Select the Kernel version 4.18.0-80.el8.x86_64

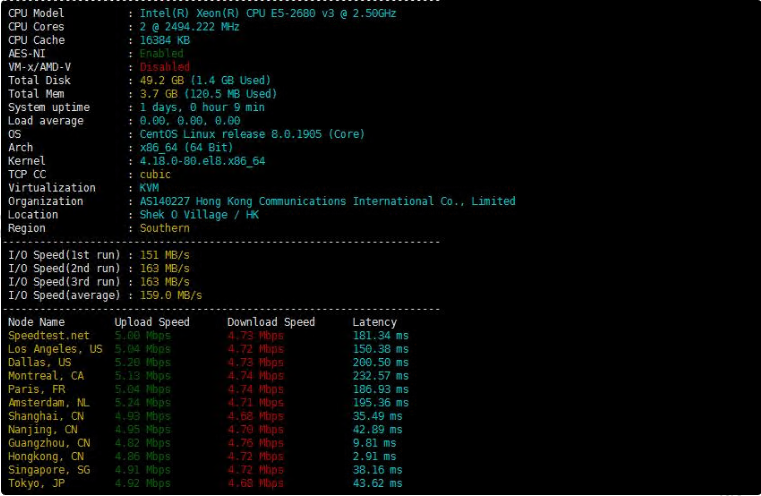(x=202, y=161)
